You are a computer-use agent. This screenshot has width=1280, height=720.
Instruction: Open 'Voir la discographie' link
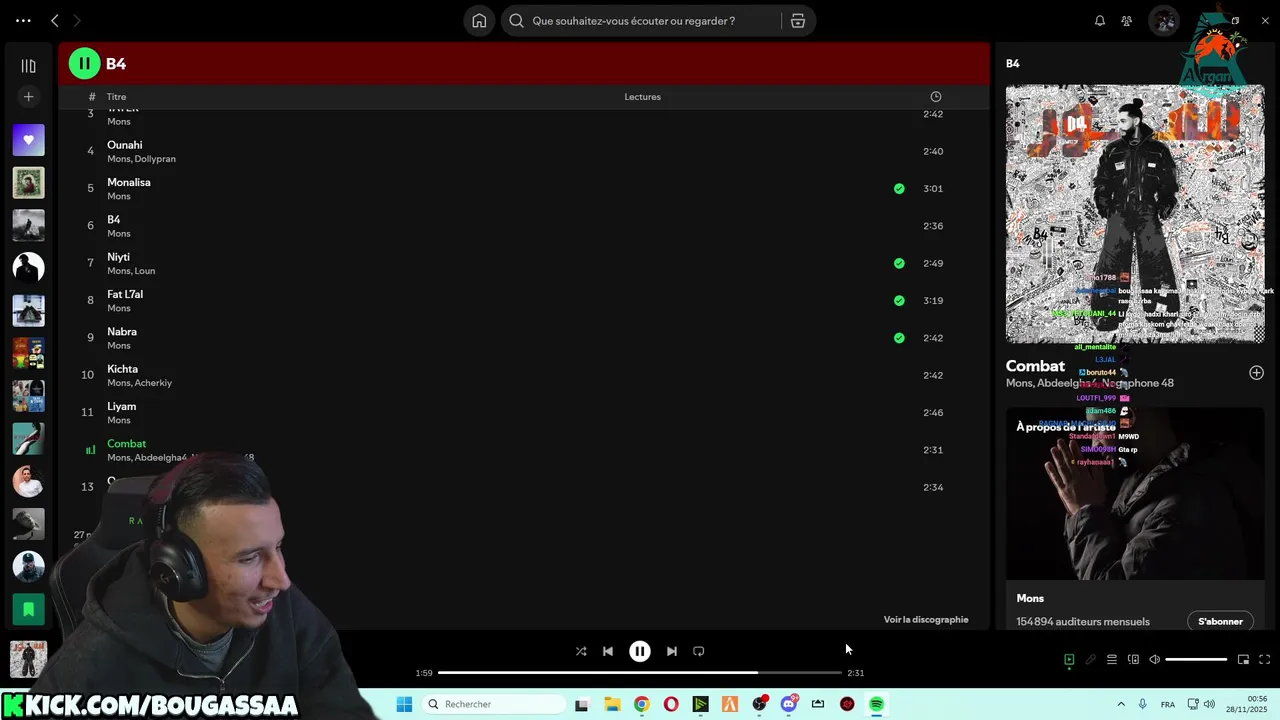click(x=926, y=620)
